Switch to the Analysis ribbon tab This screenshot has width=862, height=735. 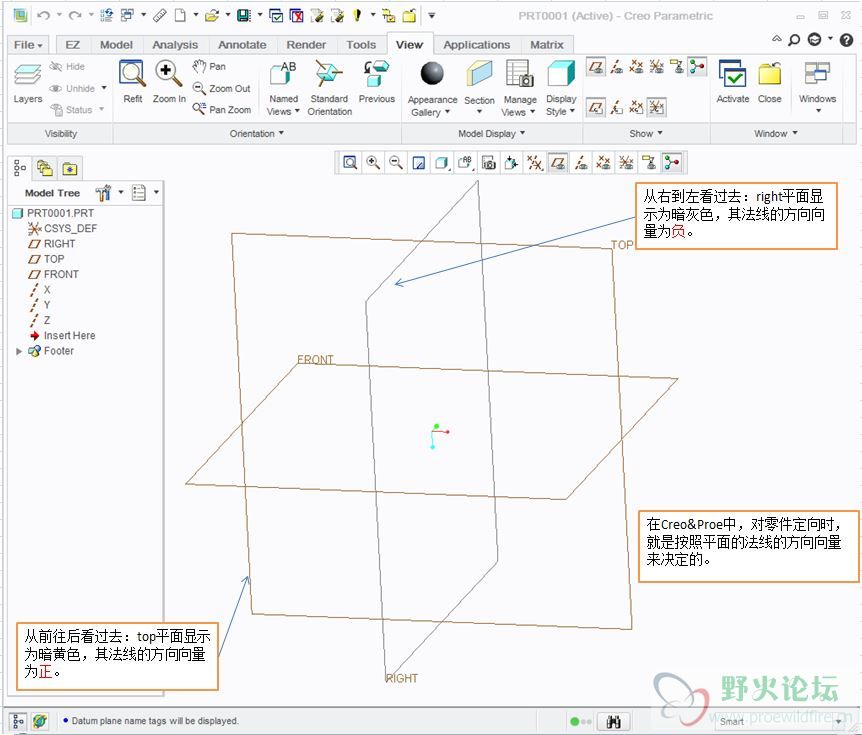[x=175, y=45]
